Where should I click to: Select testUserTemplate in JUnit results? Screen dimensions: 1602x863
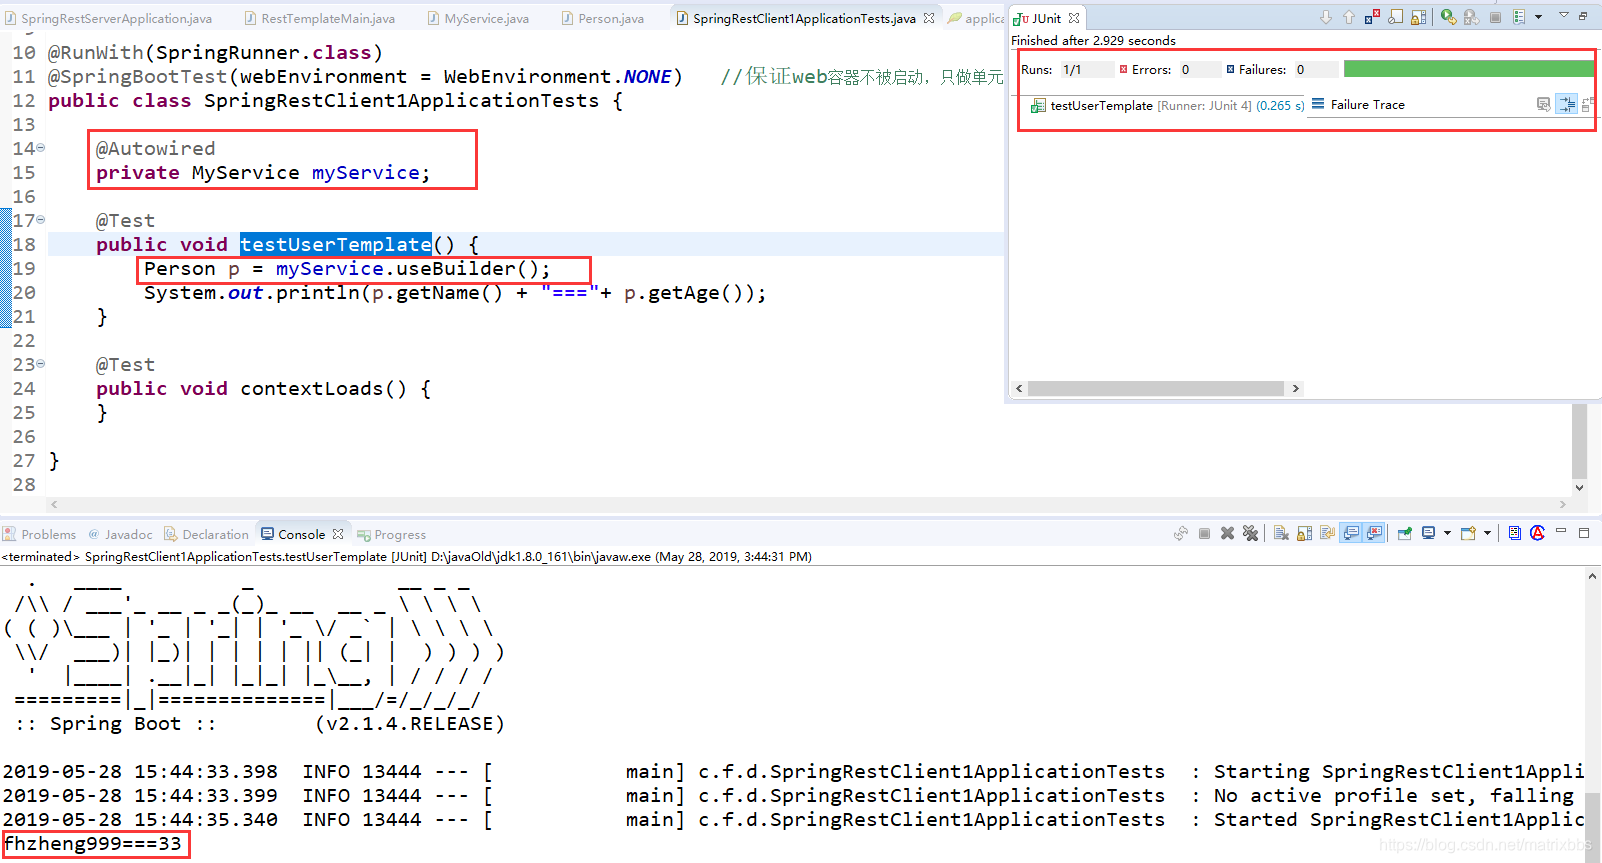click(x=1167, y=105)
